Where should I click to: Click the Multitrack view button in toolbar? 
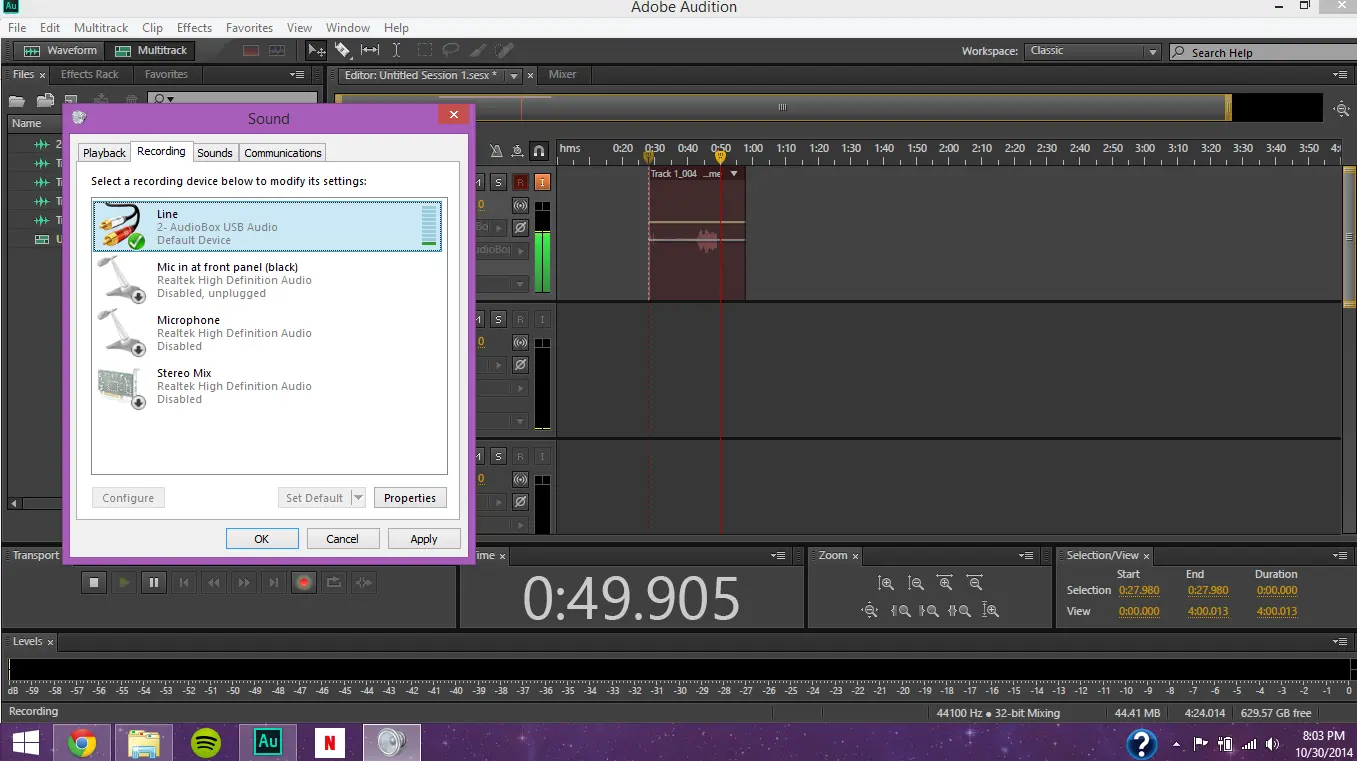tap(152, 50)
